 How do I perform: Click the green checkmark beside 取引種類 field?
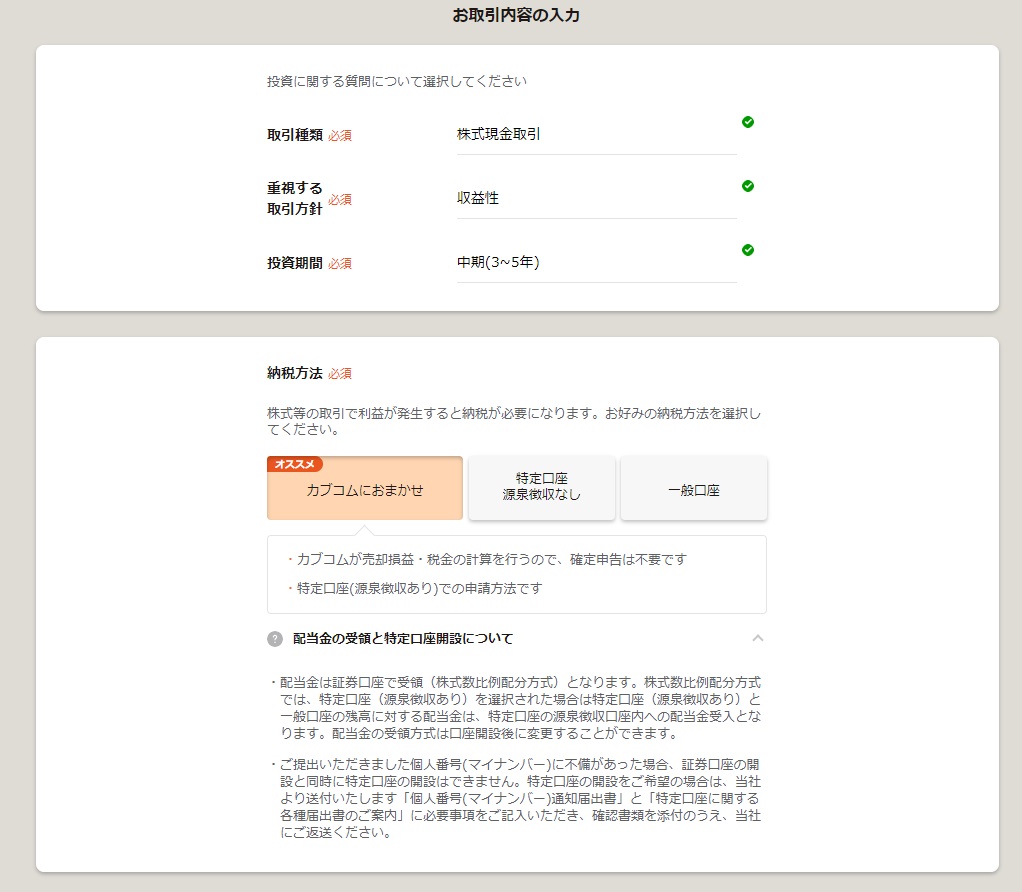click(748, 122)
